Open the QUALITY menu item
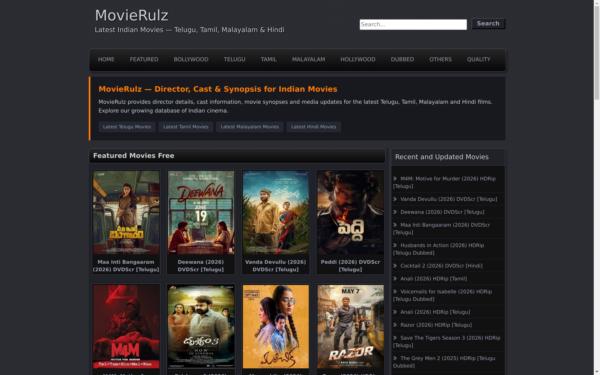Image resolution: width=600 pixels, height=375 pixels. coord(478,59)
